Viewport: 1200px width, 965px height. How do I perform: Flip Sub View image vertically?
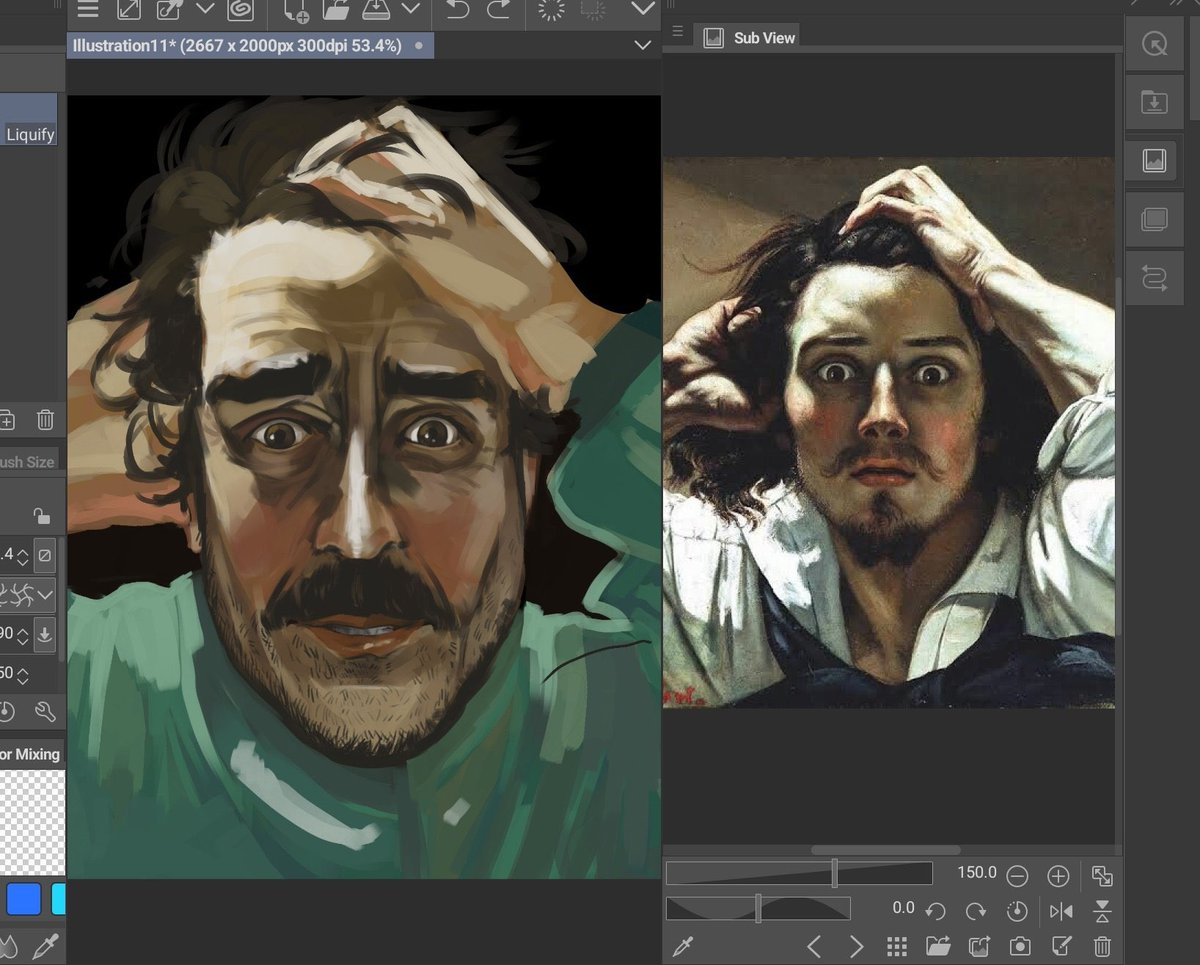tap(1102, 910)
